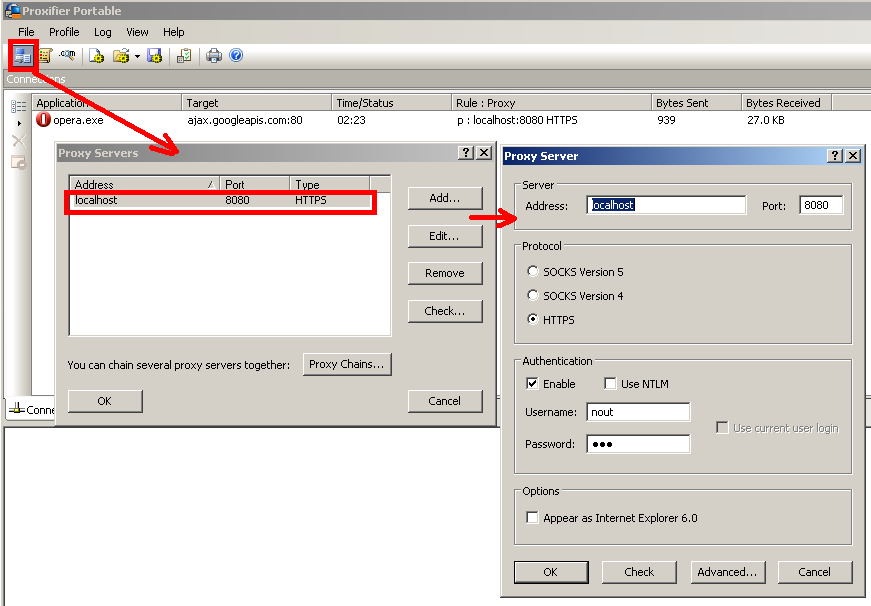This screenshot has width=871, height=606.
Task: Toggle Use current user login checkbox
Action: pyautogui.click(x=722, y=428)
